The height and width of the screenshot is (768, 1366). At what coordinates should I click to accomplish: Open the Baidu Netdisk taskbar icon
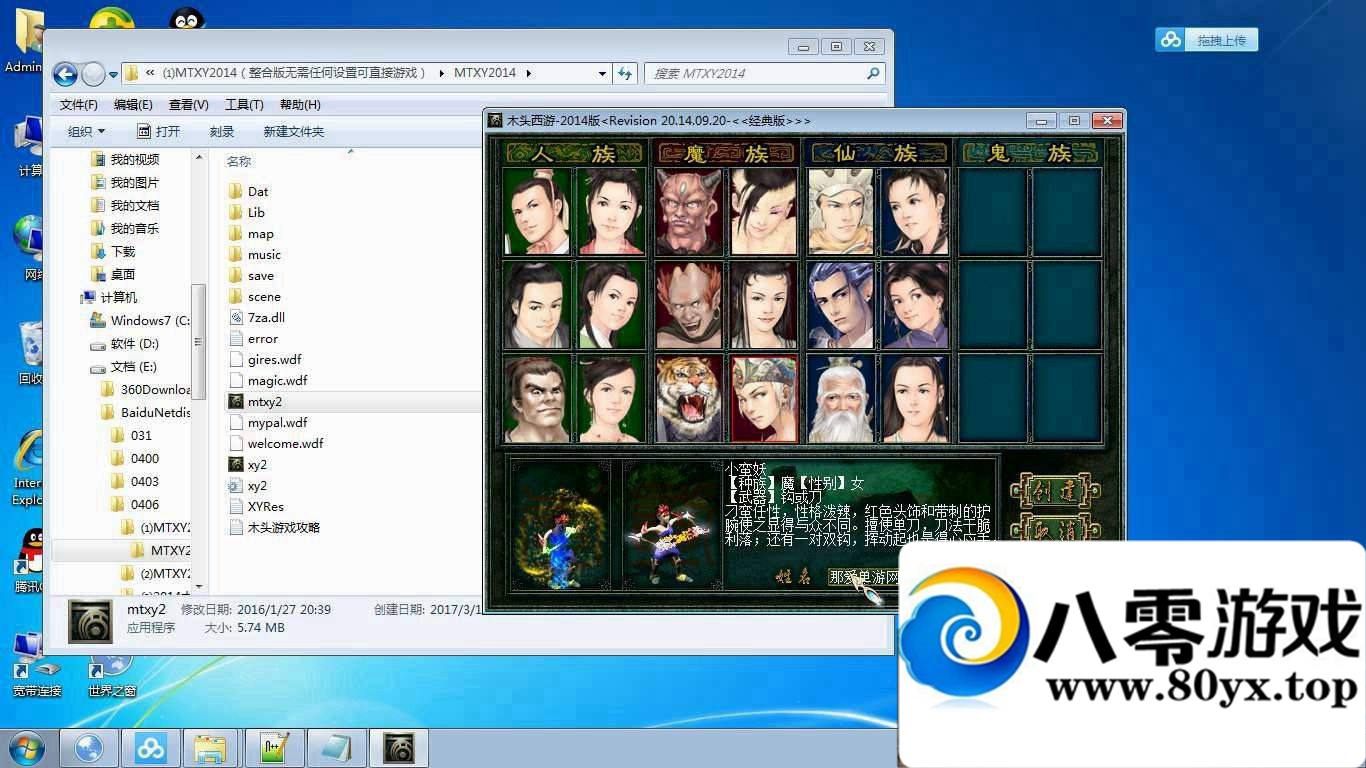[x=151, y=748]
